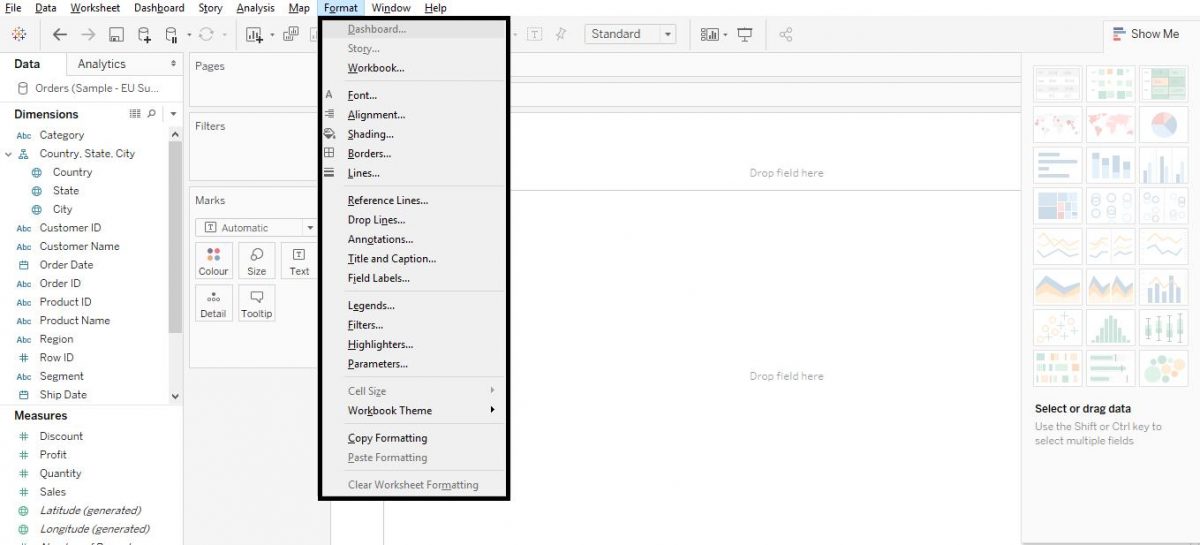Click the New Worksheet icon in toolbar
This screenshot has width=1200, height=545.
254,35
